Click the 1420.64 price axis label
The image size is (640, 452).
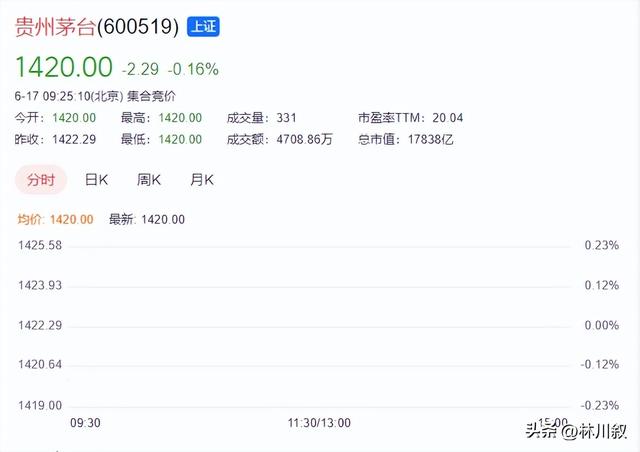coord(40,364)
